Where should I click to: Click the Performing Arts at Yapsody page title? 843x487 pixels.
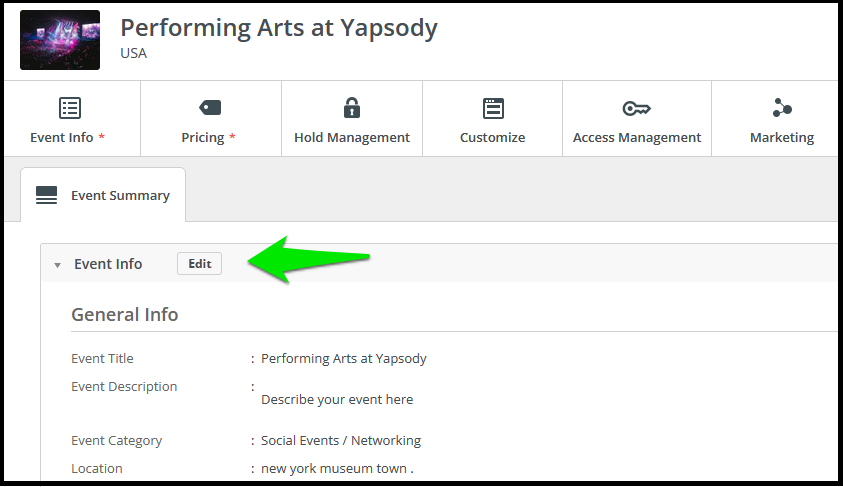click(278, 28)
